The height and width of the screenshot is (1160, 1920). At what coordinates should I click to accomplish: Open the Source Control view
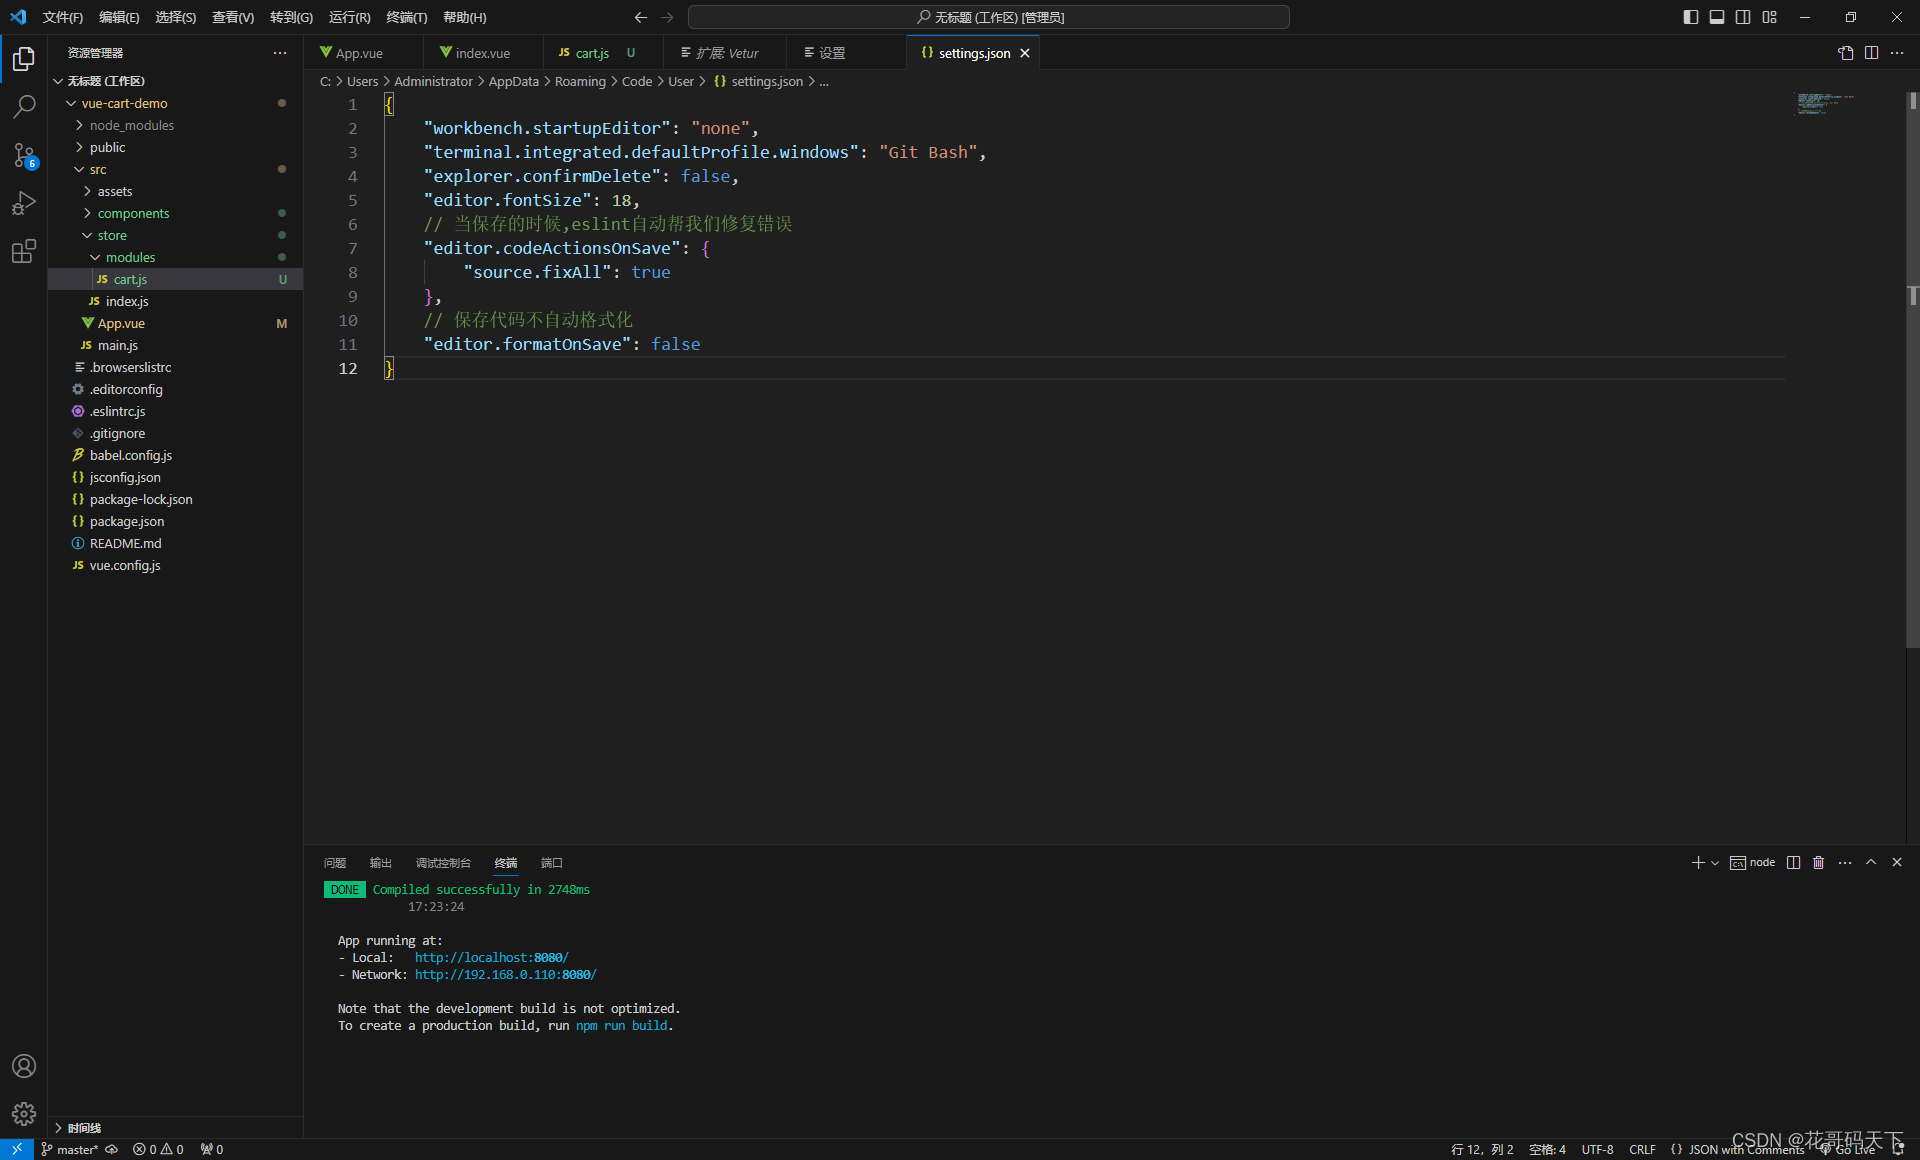click(24, 156)
